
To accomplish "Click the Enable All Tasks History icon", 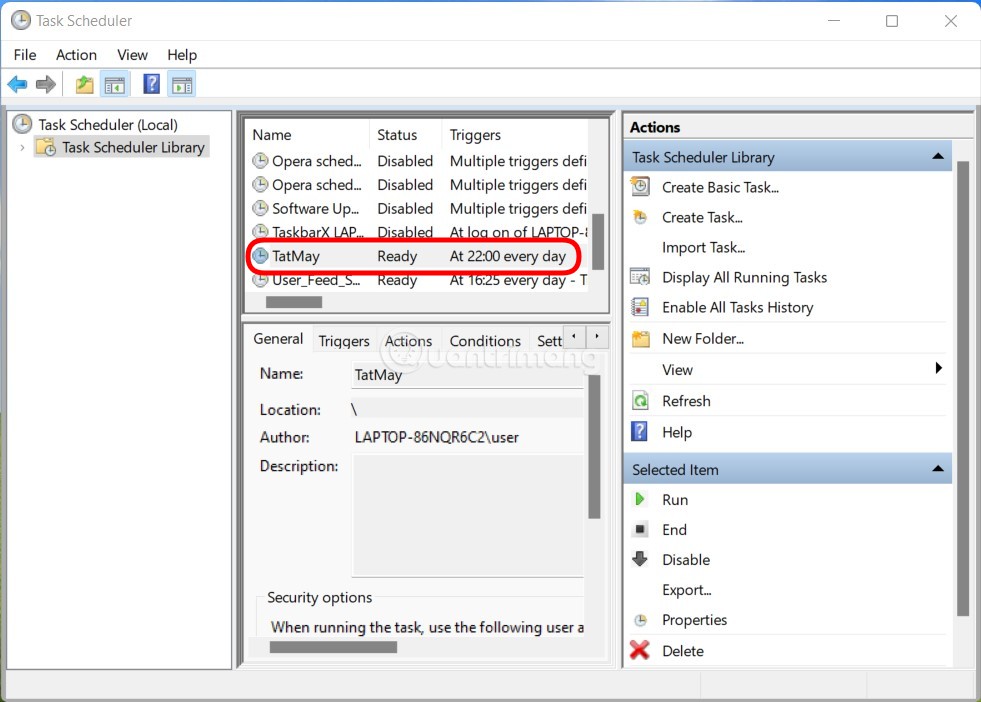I will [640, 307].
